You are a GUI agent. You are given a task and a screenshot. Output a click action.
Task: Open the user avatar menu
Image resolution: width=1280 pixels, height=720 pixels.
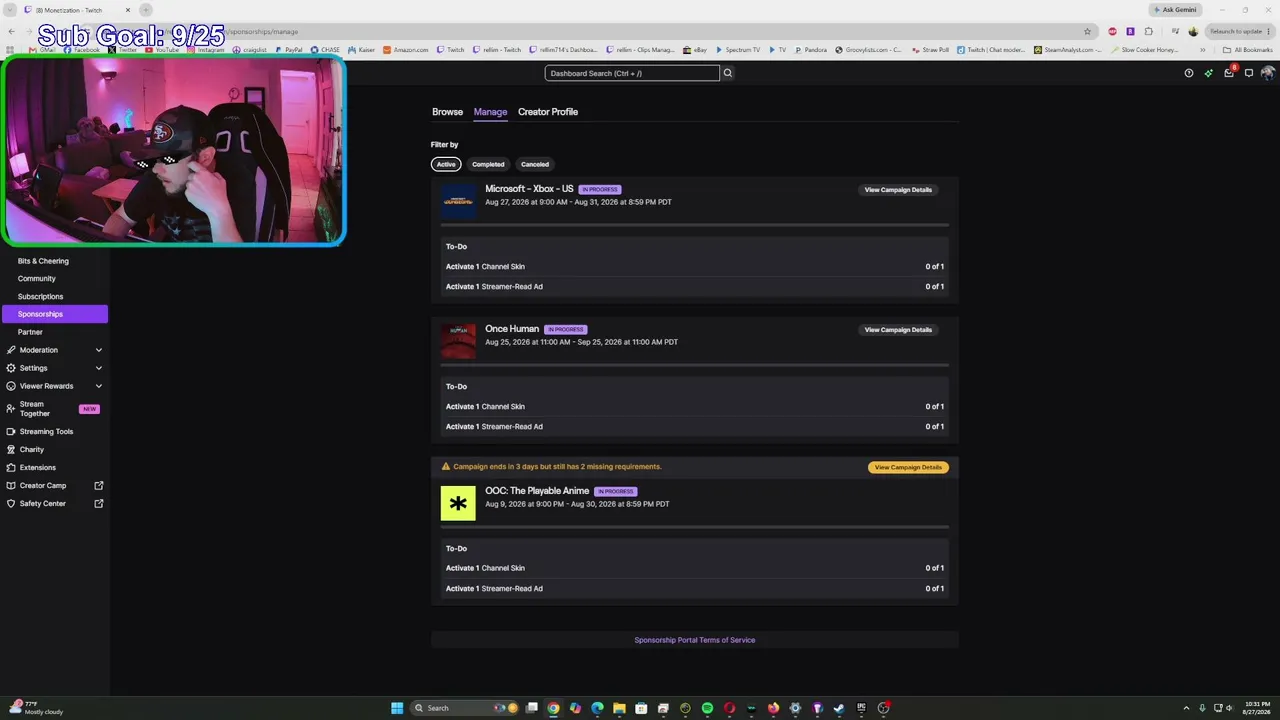[1268, 73]
